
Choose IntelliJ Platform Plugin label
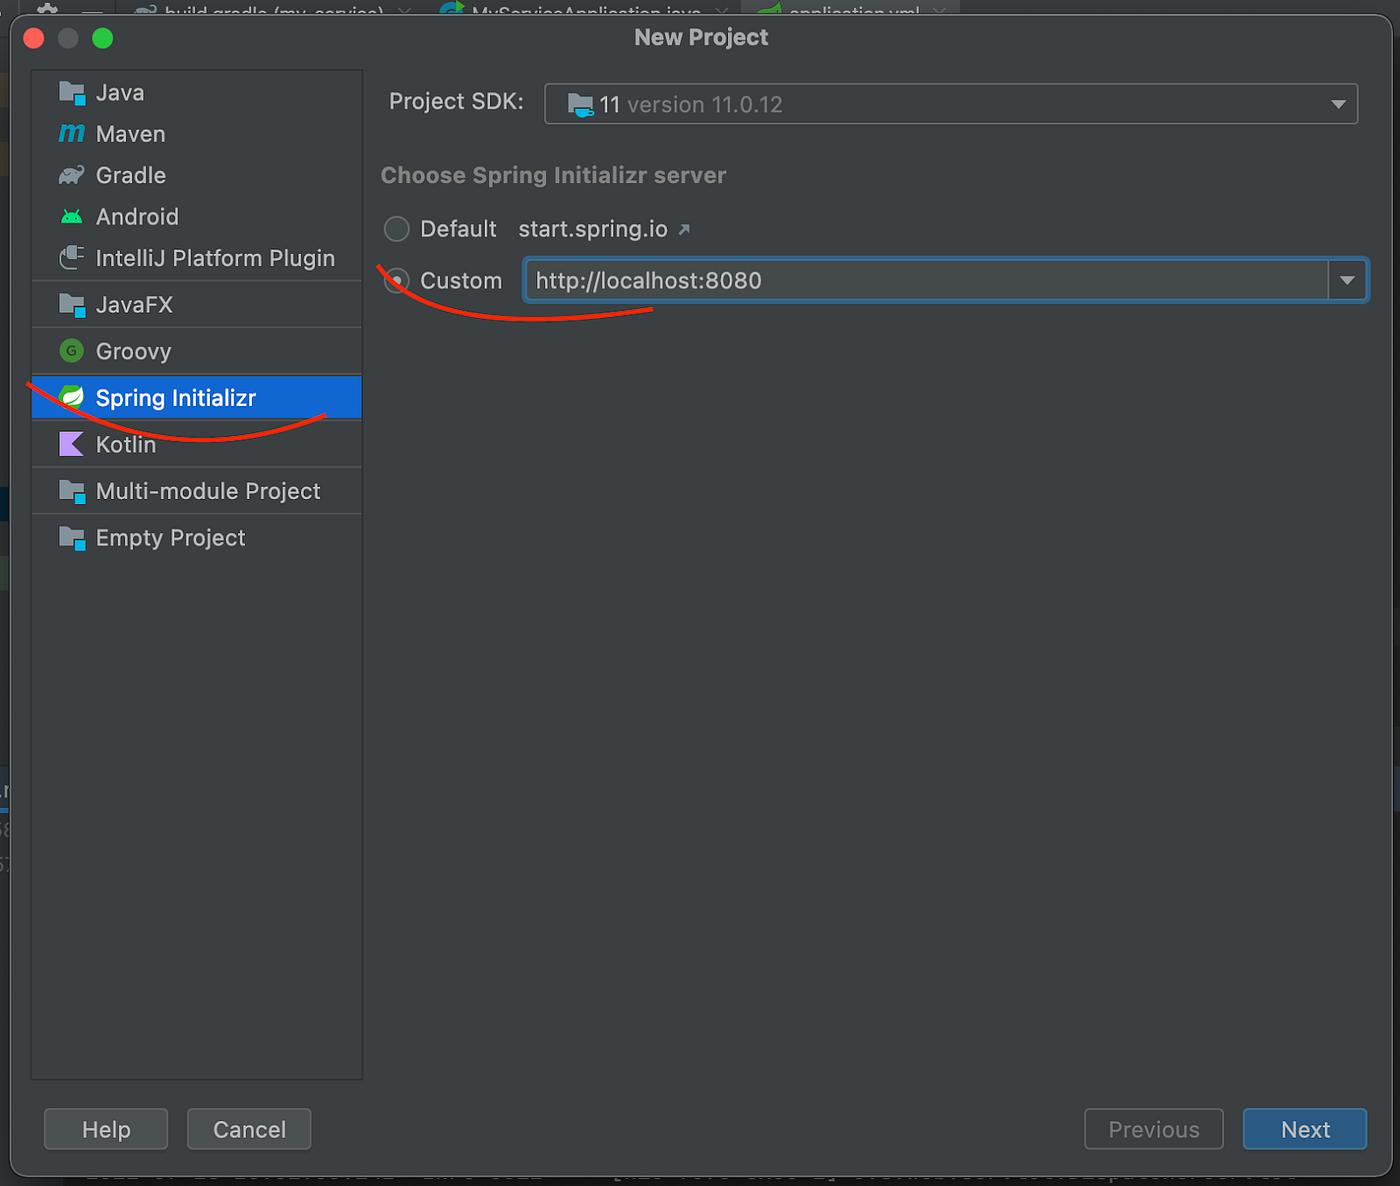[215, 258]
